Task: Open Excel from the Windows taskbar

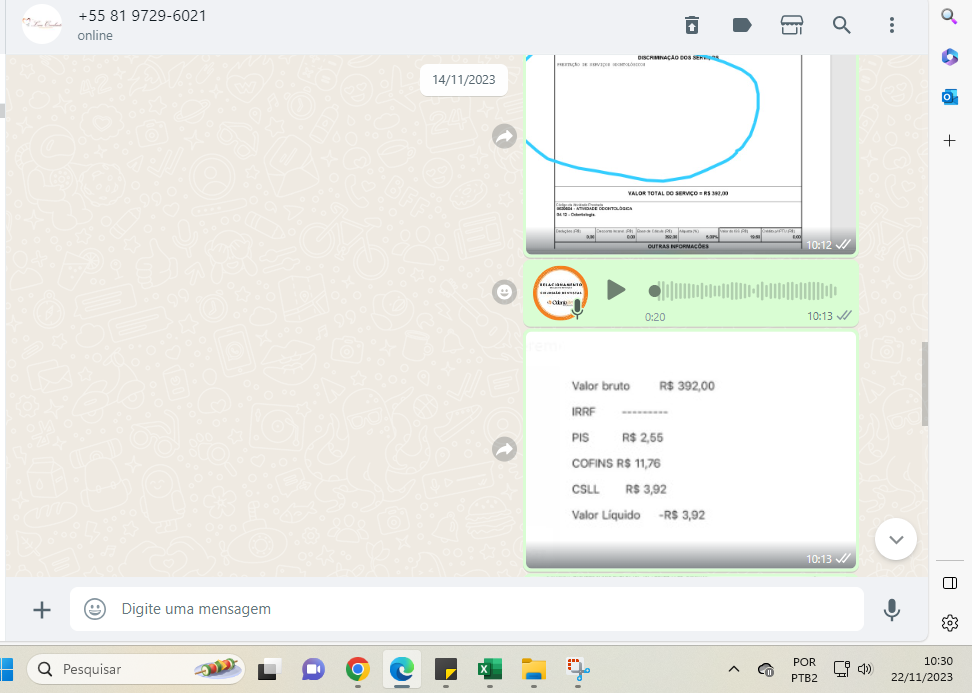Action: 490,669
